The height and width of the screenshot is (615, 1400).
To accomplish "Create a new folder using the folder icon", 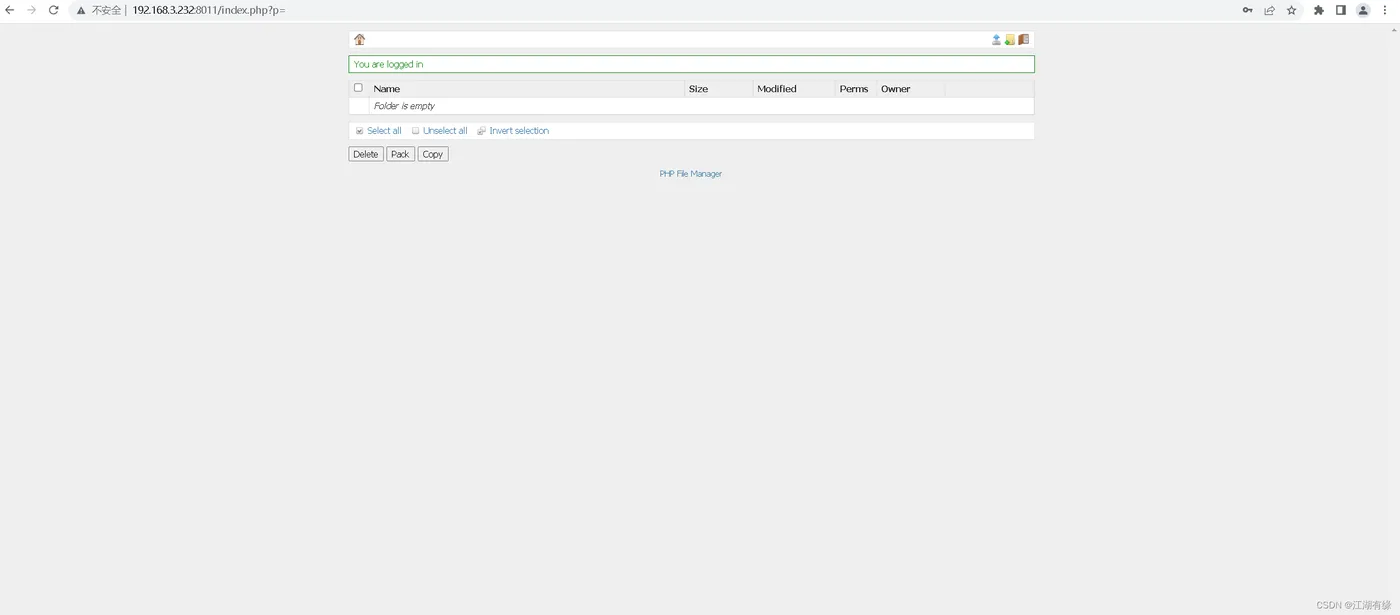I will pos(1010,40).
